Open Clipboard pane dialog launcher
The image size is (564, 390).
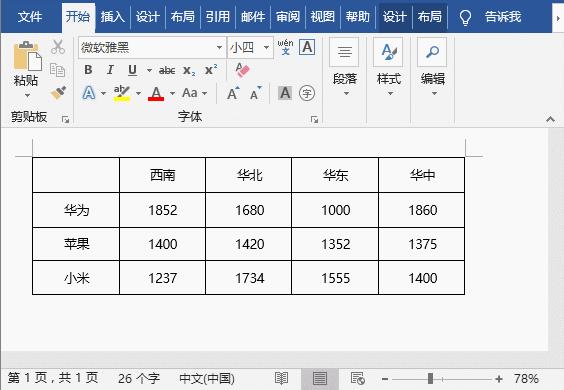pyautogui.click(x=65, y=119)
